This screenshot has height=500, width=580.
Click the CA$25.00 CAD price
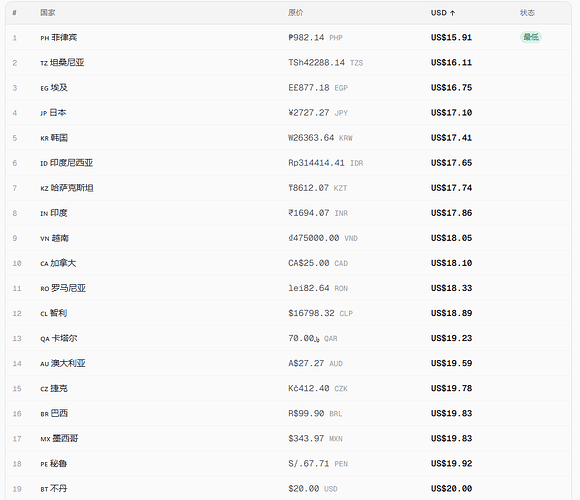(318, 263)
